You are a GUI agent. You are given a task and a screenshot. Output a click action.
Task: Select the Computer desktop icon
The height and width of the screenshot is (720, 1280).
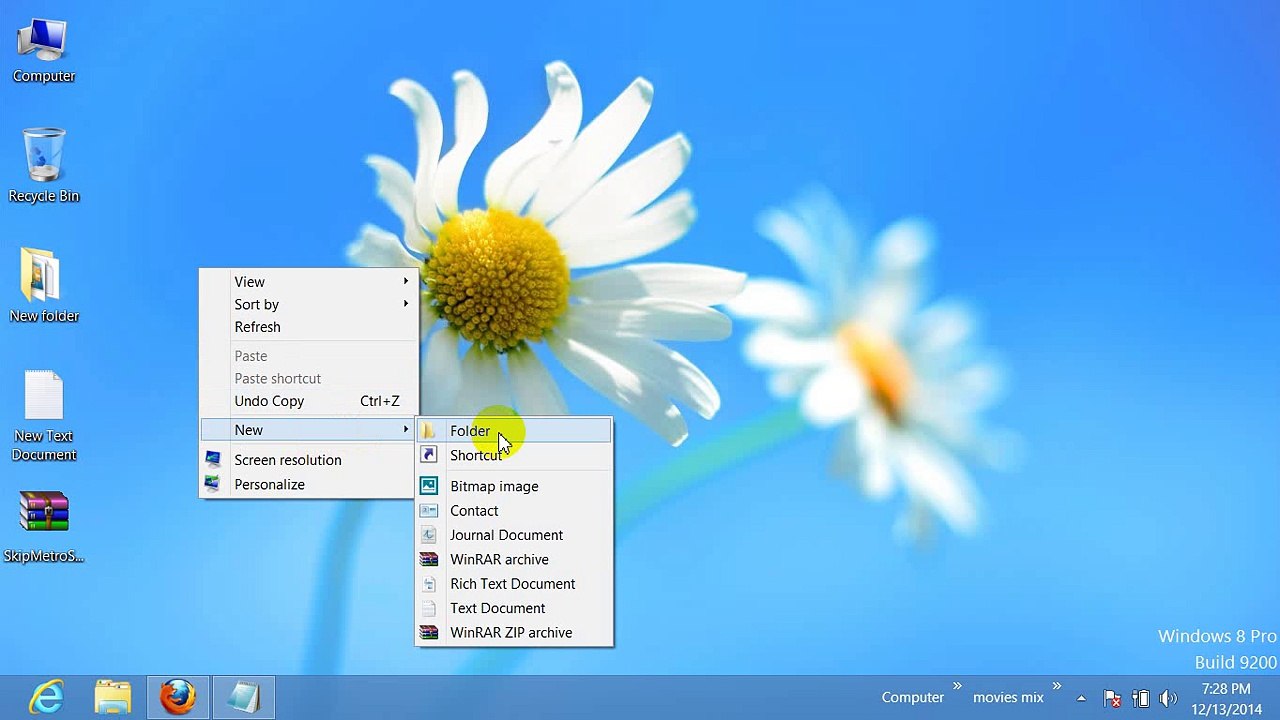43,52
